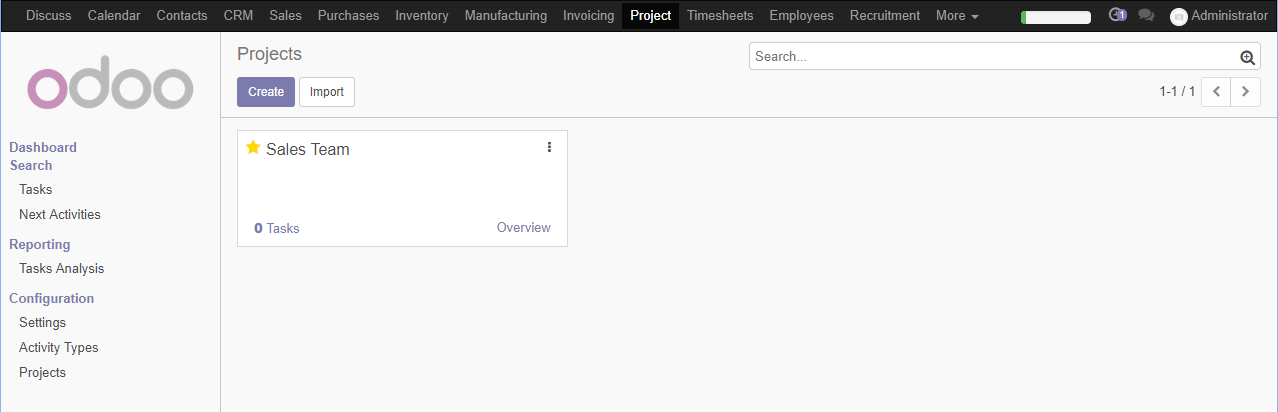
Task: Open the Sales Team project title
Action: click(x=308, y=149)
